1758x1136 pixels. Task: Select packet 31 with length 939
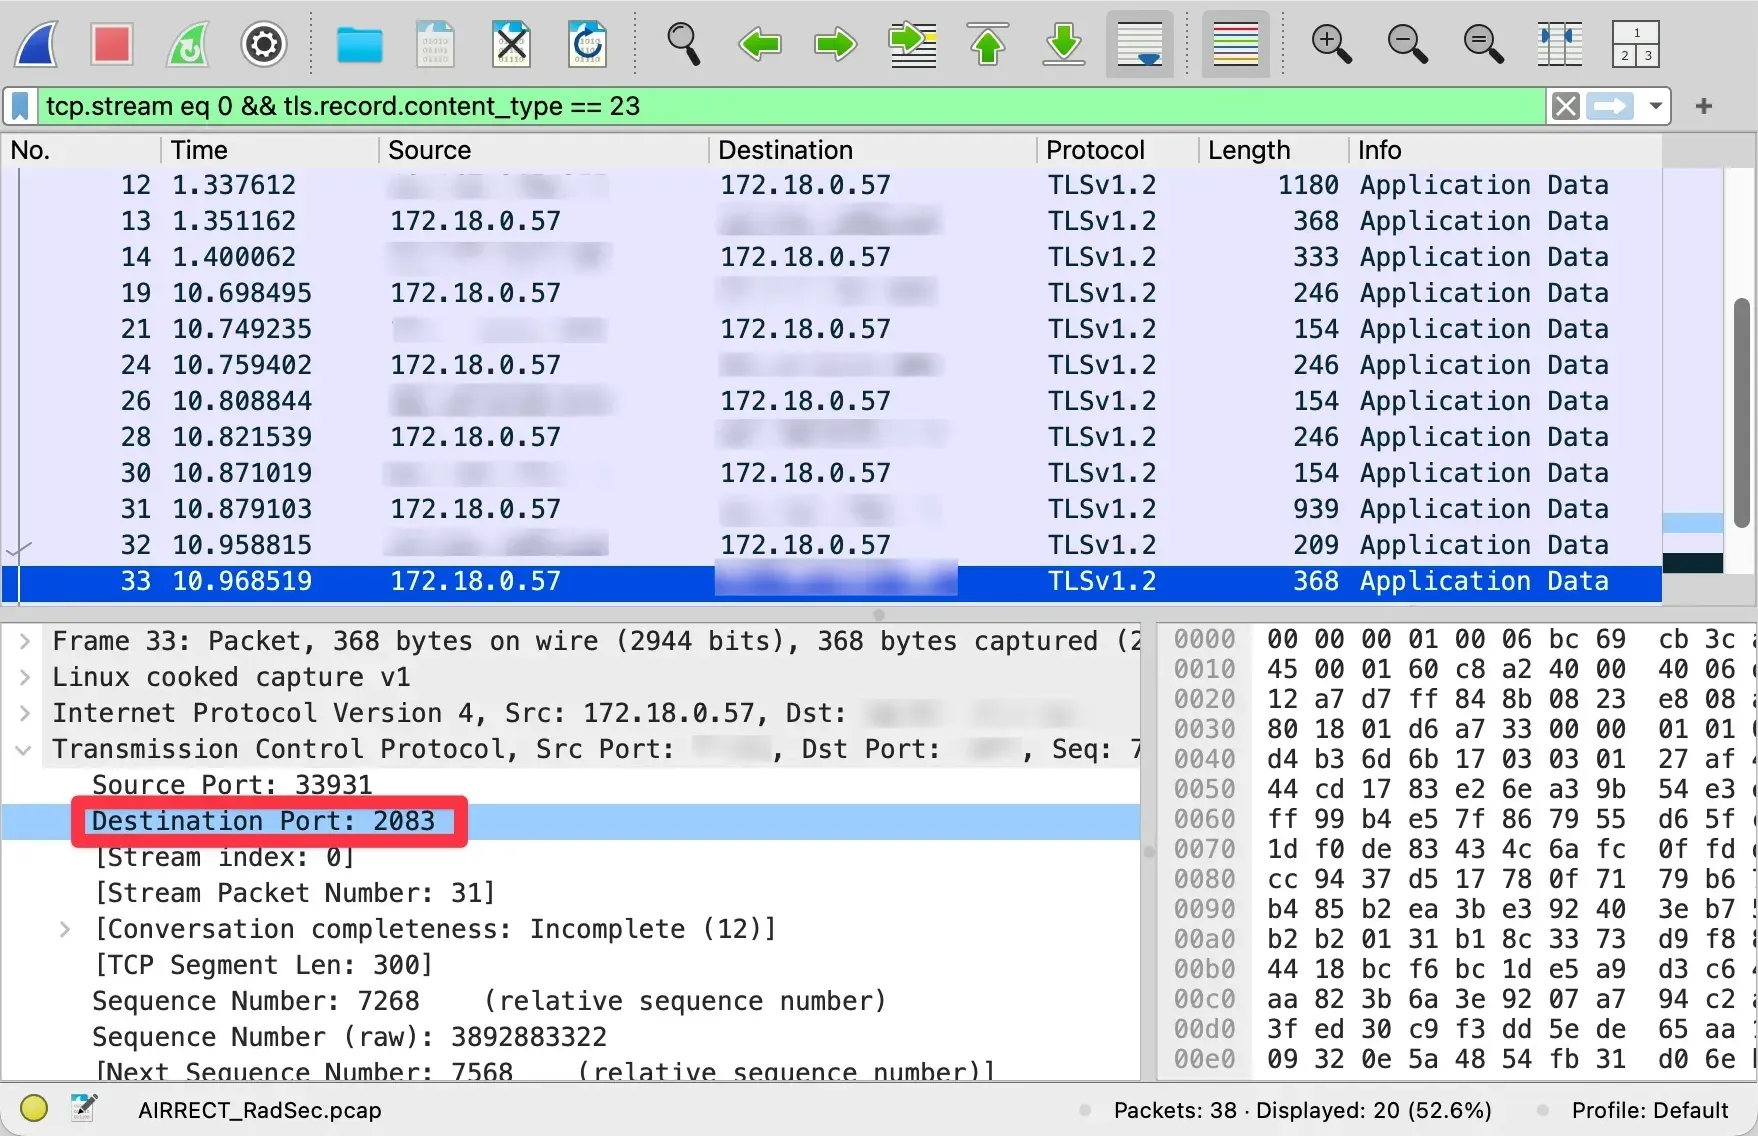[x=832, y=509]
